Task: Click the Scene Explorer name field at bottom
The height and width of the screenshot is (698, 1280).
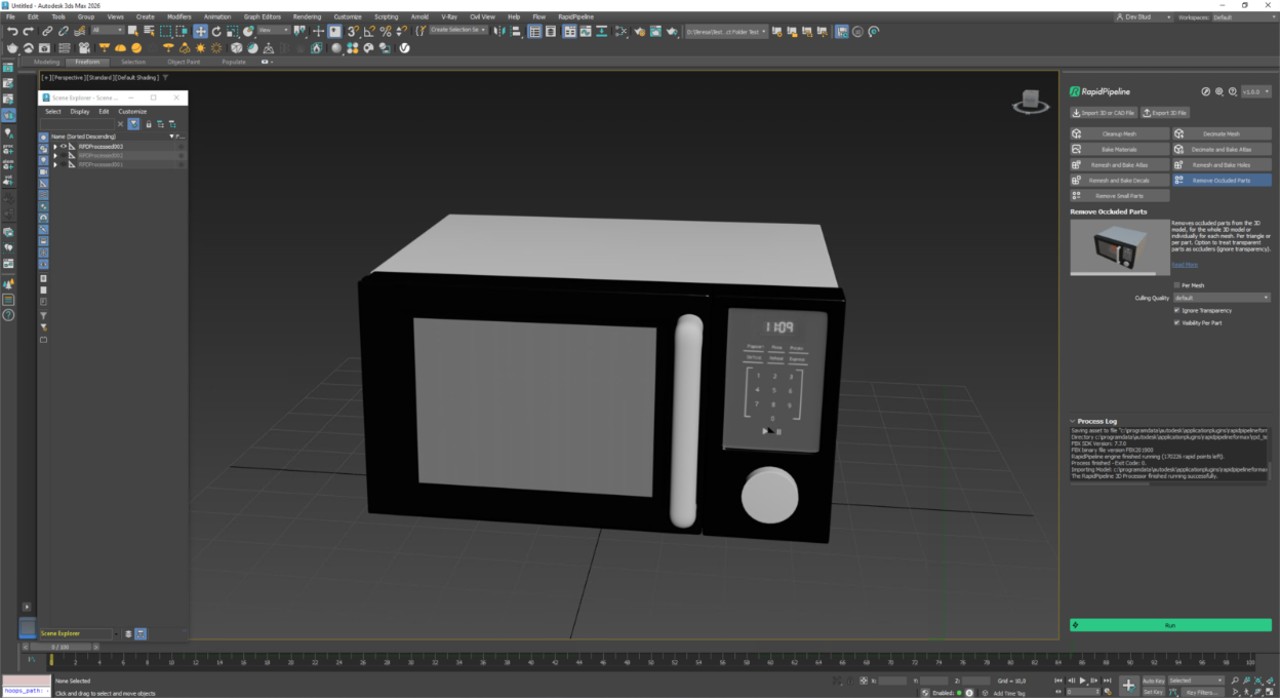Action: (x=75, y=633)
